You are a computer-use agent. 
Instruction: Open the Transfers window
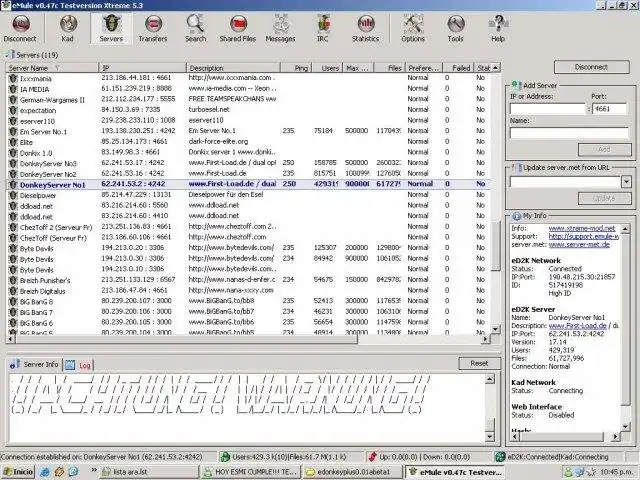(153, 28)
